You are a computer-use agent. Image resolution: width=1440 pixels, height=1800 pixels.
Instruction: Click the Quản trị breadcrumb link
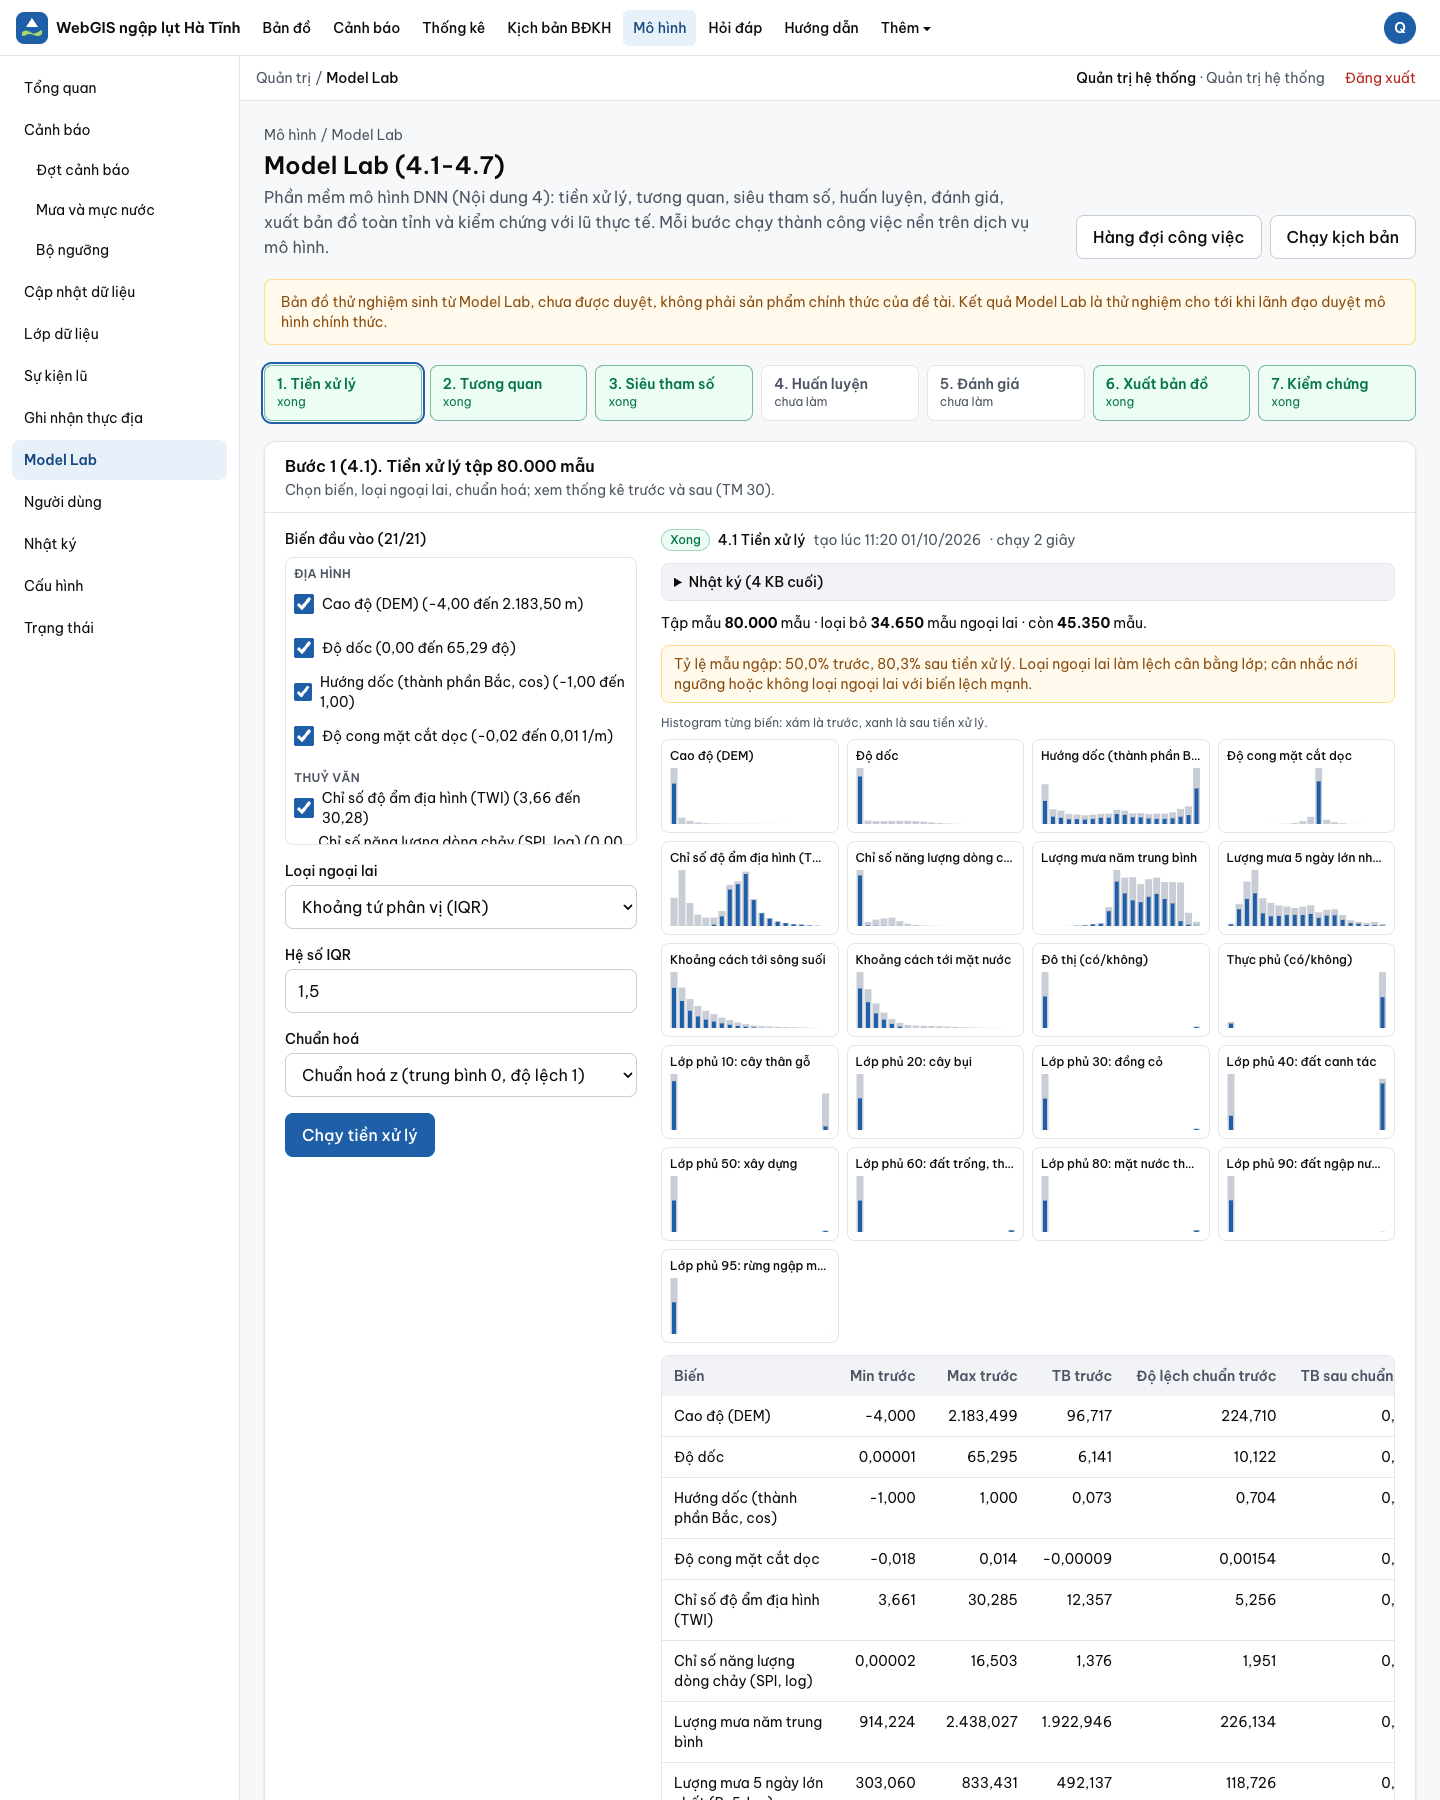coord(283,78)
